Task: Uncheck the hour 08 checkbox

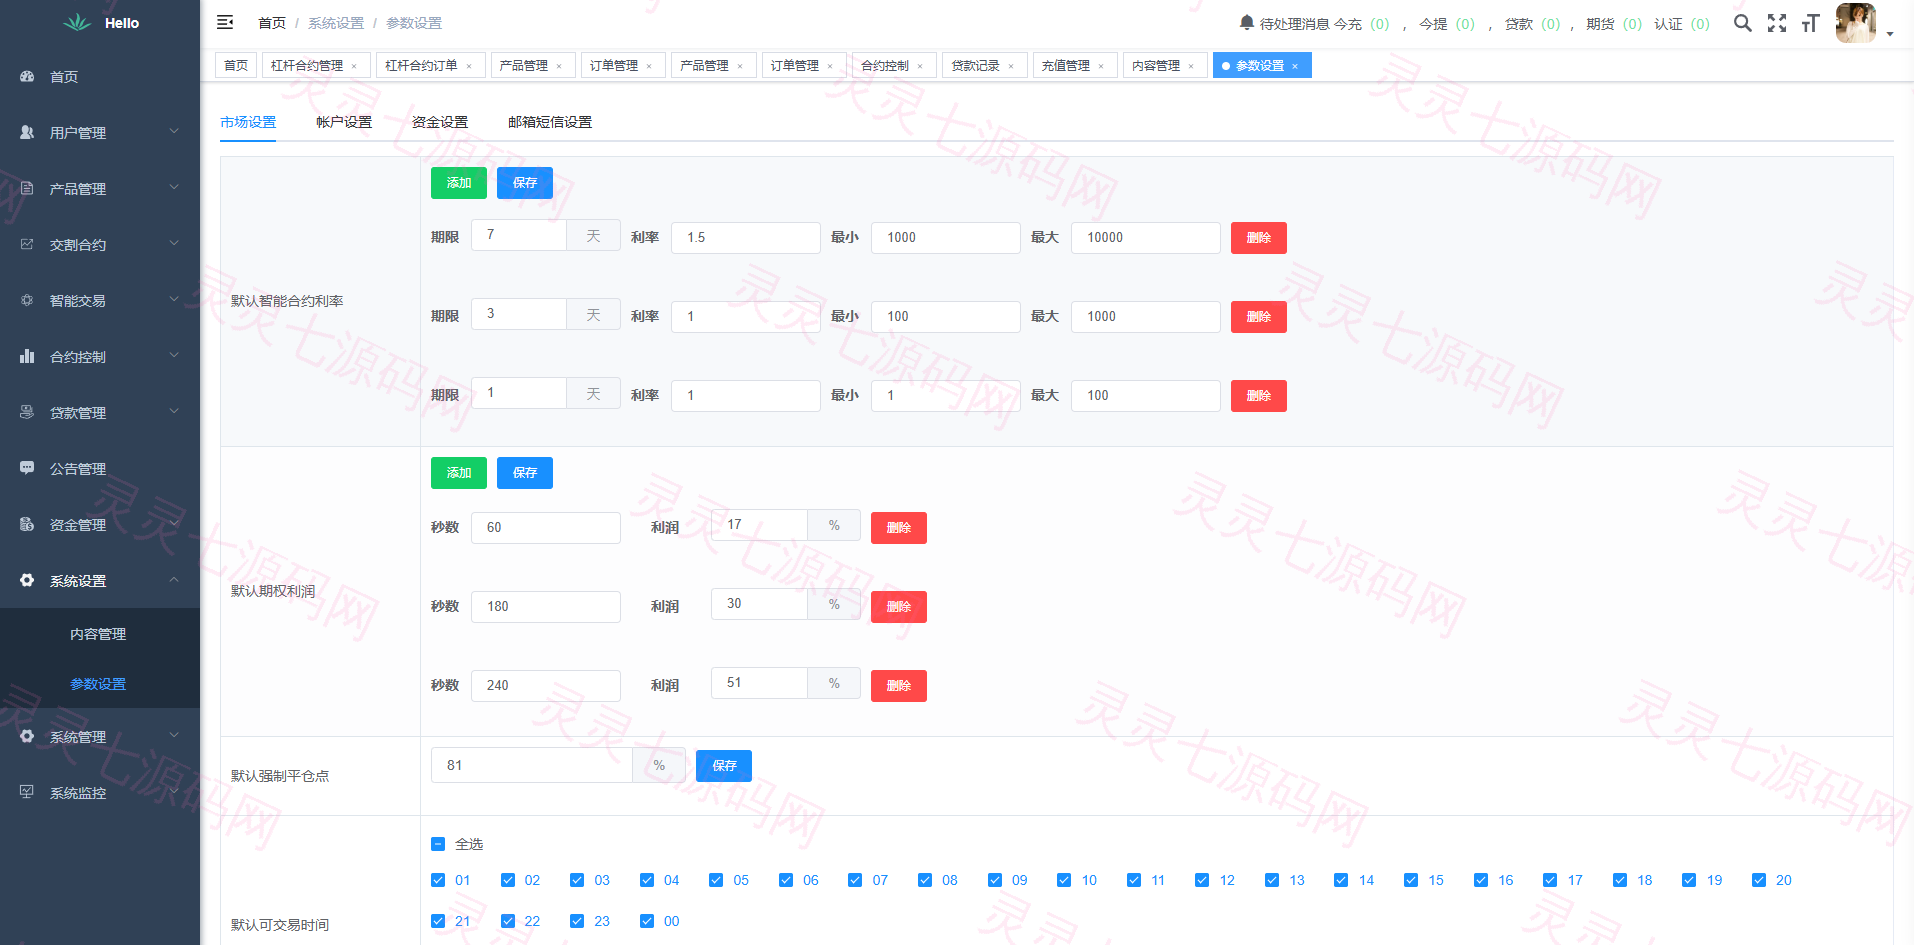Action: click(x=925, y=880)
